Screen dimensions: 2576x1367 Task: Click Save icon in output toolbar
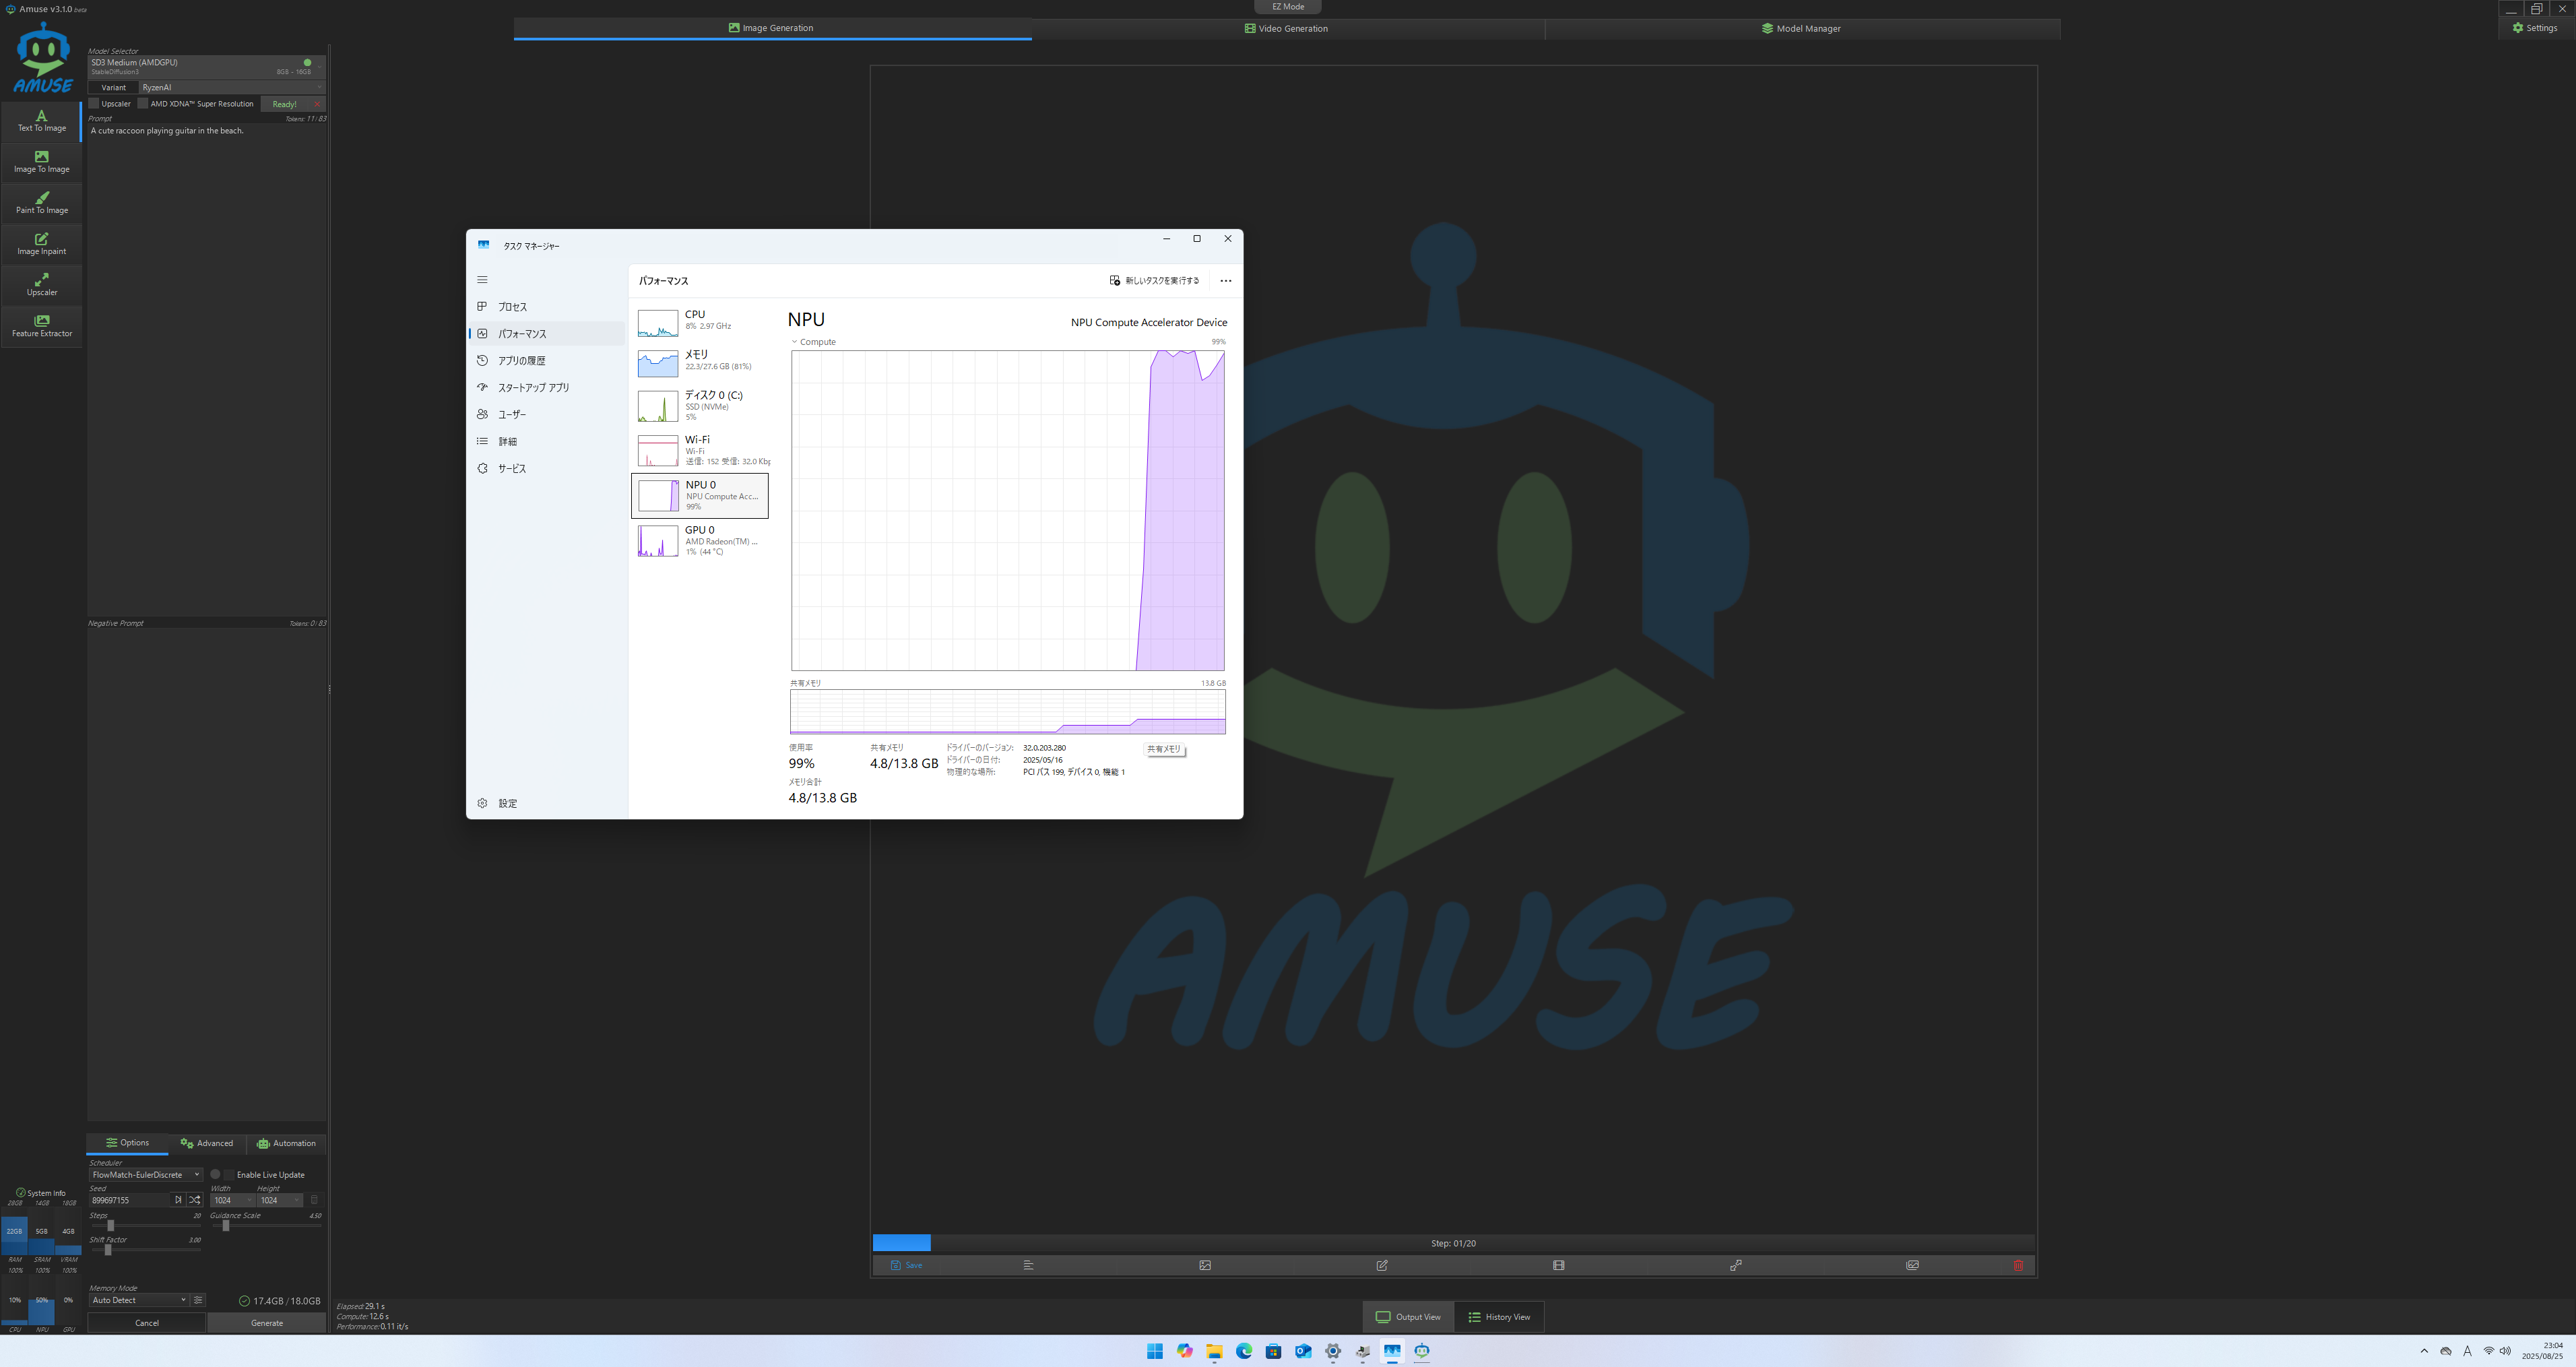[x=906, y=1265]
